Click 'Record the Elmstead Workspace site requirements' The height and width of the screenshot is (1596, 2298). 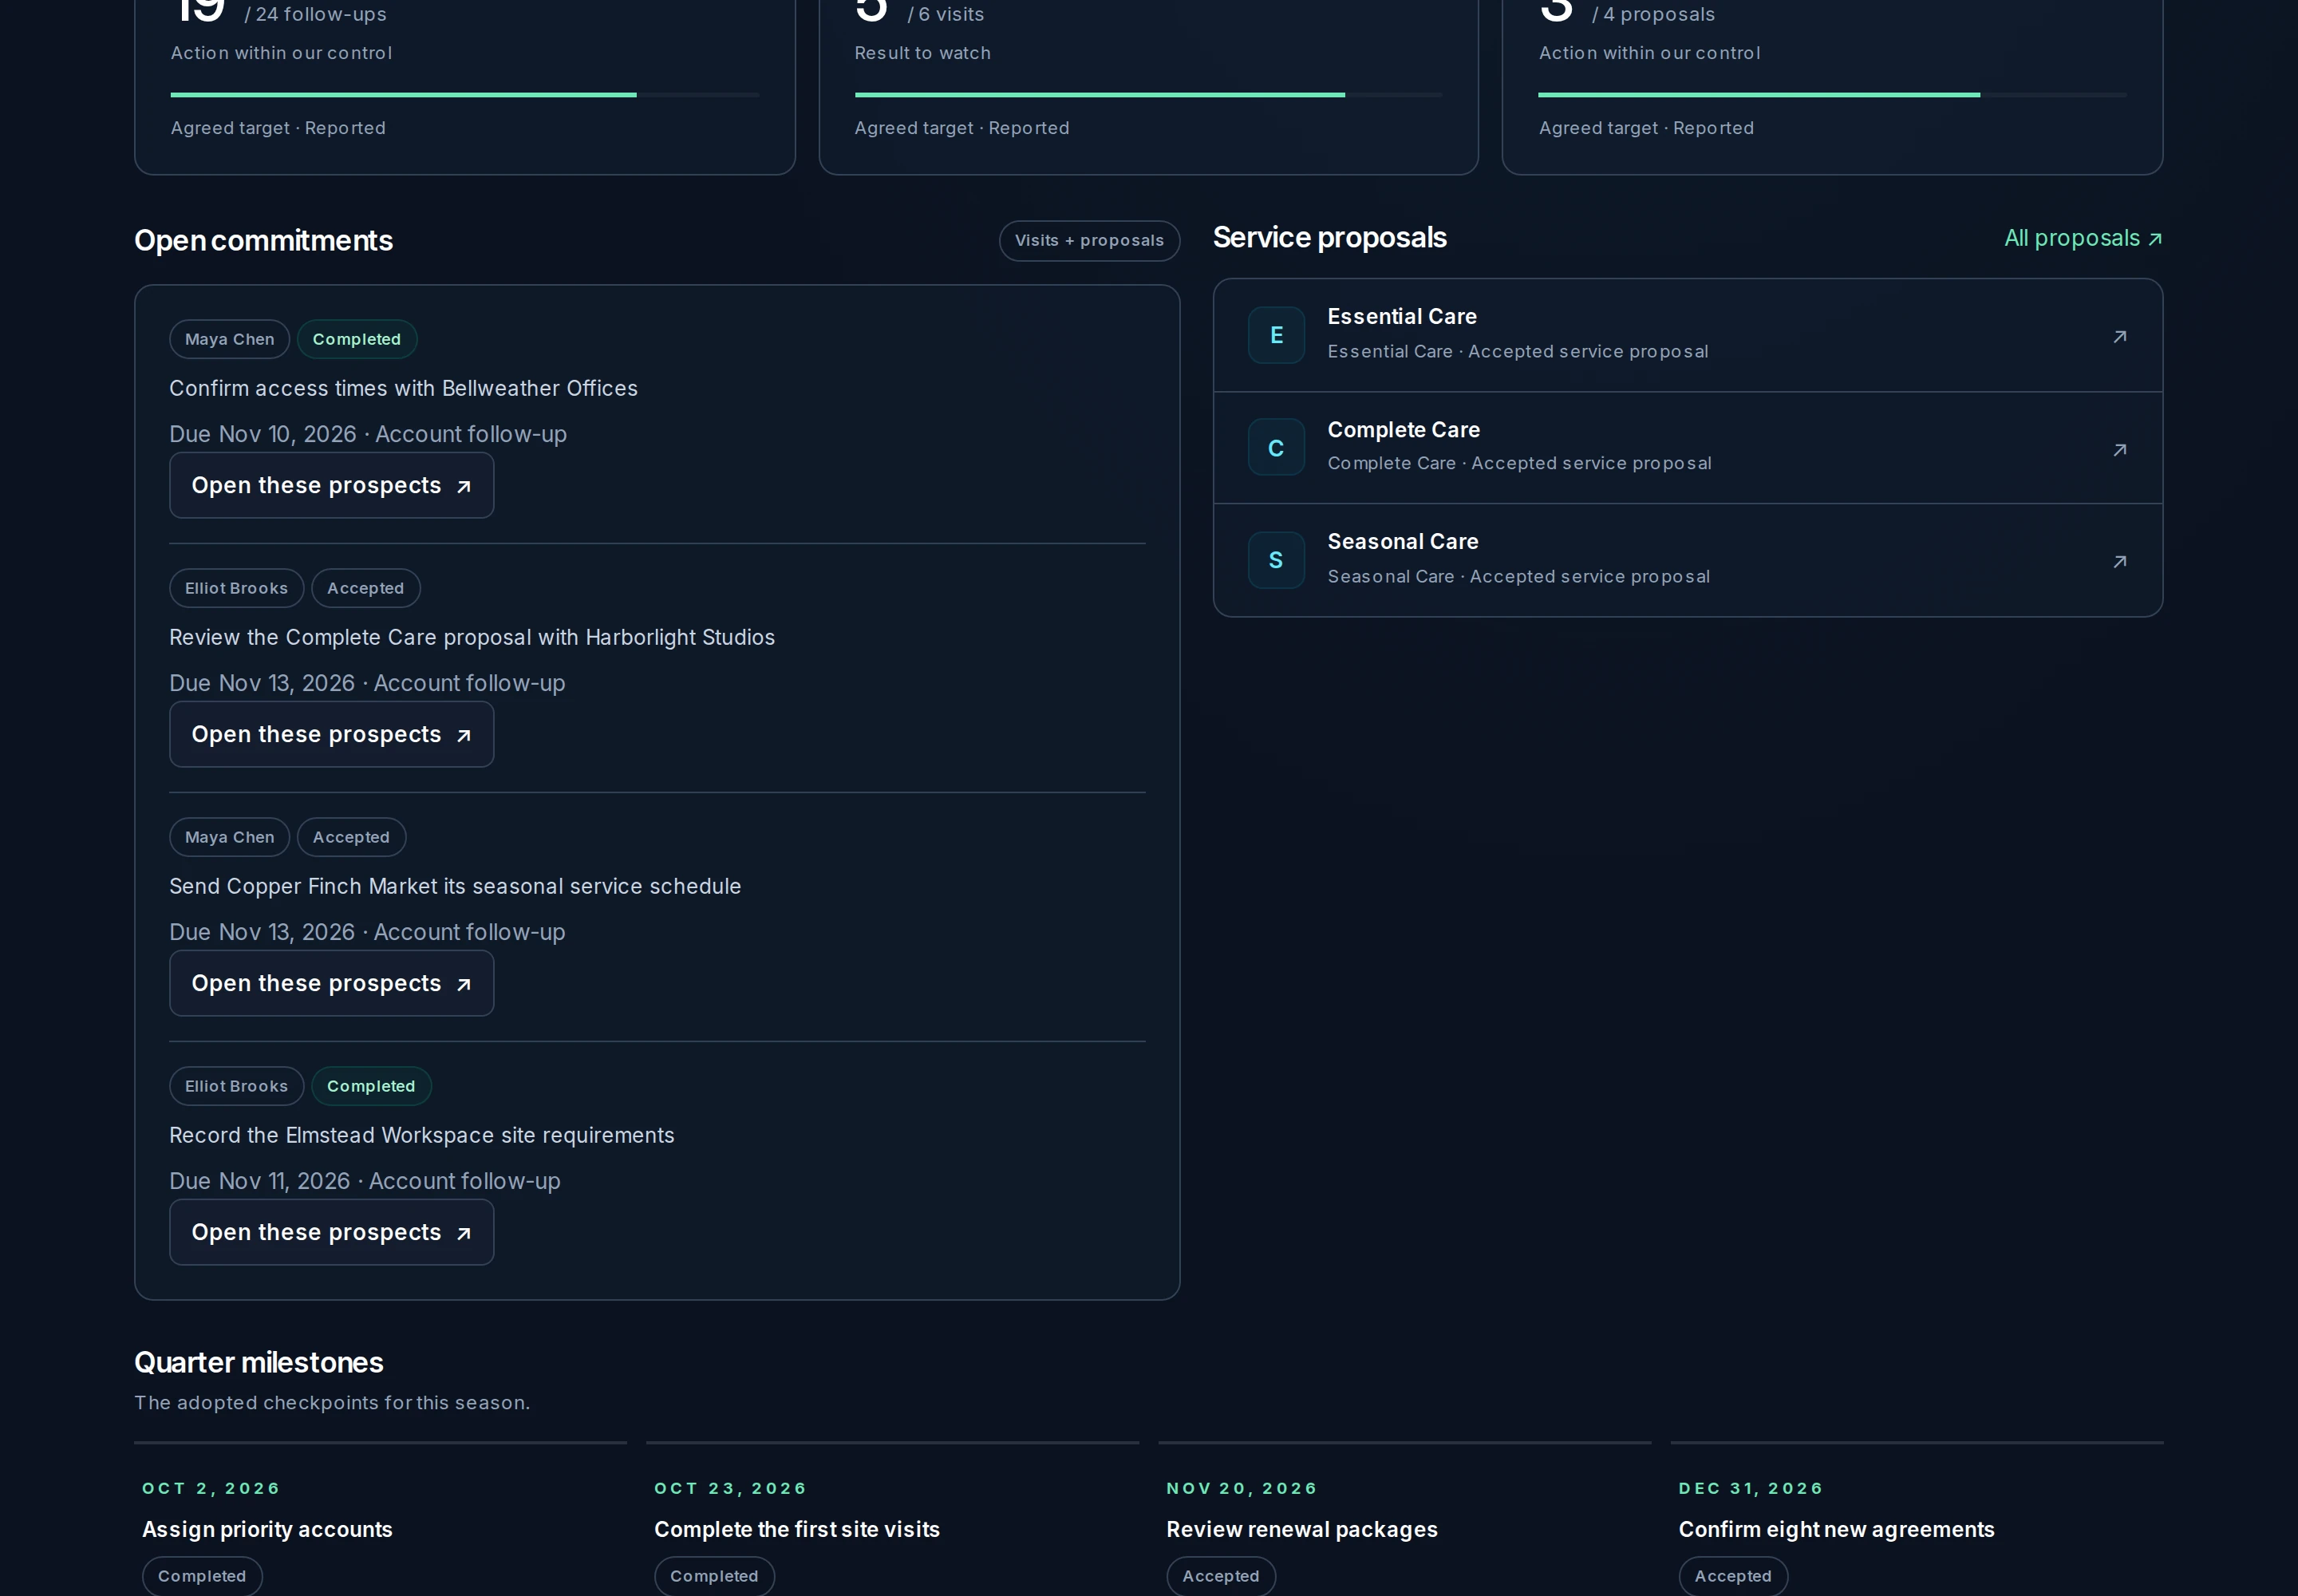(421, 1135)
